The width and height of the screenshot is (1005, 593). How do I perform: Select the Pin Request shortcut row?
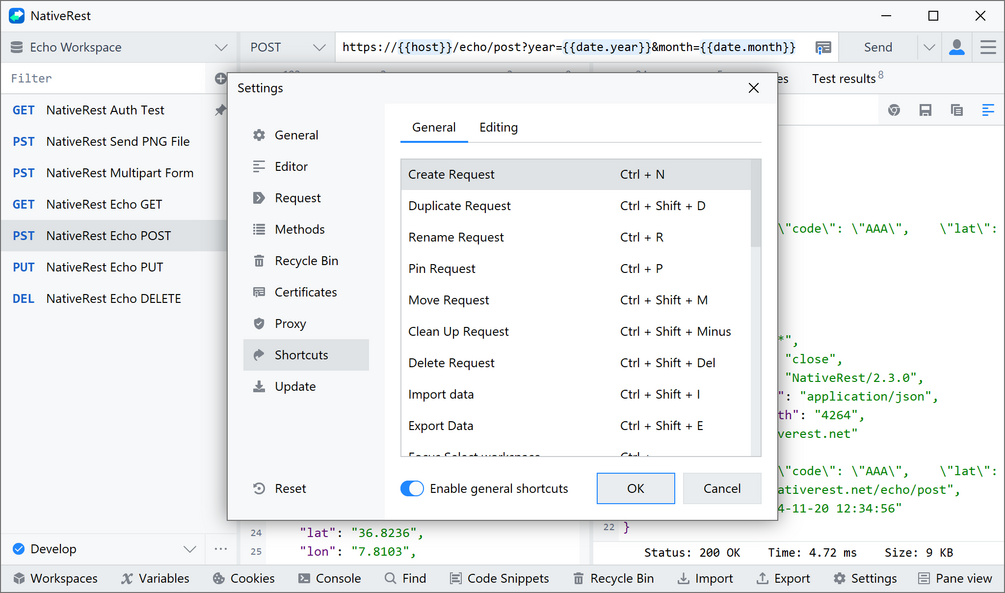click(576, 269)
